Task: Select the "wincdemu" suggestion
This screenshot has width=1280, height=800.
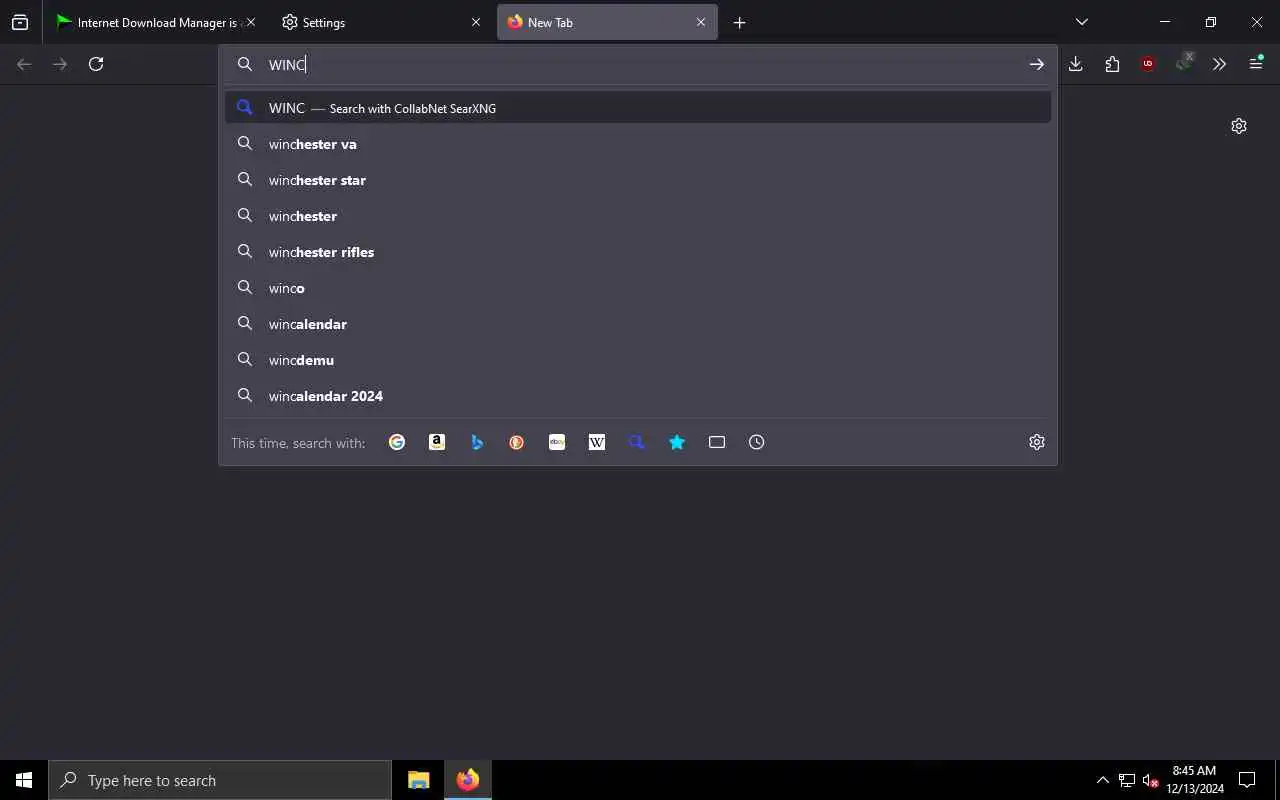Action: [x=638, y=360]
